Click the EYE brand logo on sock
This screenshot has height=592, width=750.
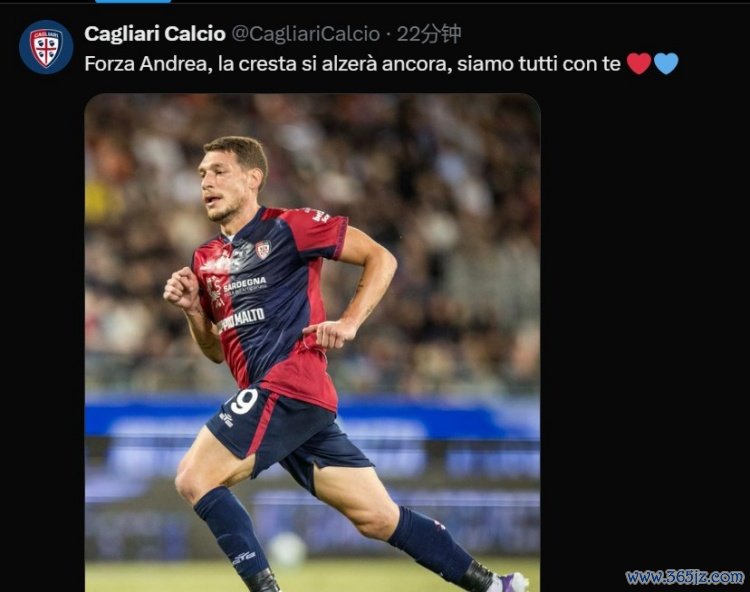pyautogui.click(x=244, y=558)
